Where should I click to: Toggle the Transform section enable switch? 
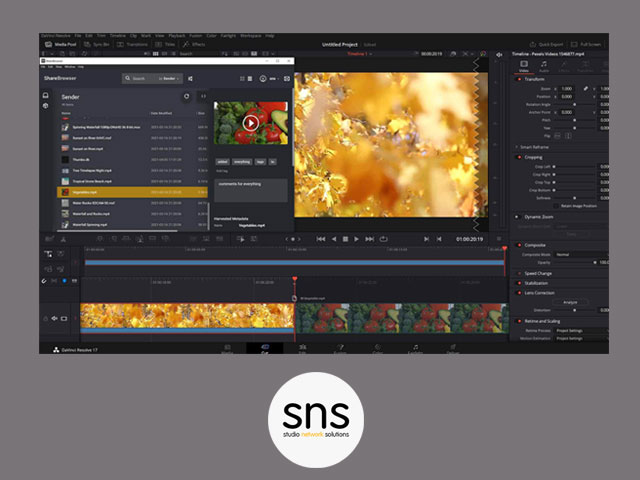pyautogui.click(x=519, y=79)
